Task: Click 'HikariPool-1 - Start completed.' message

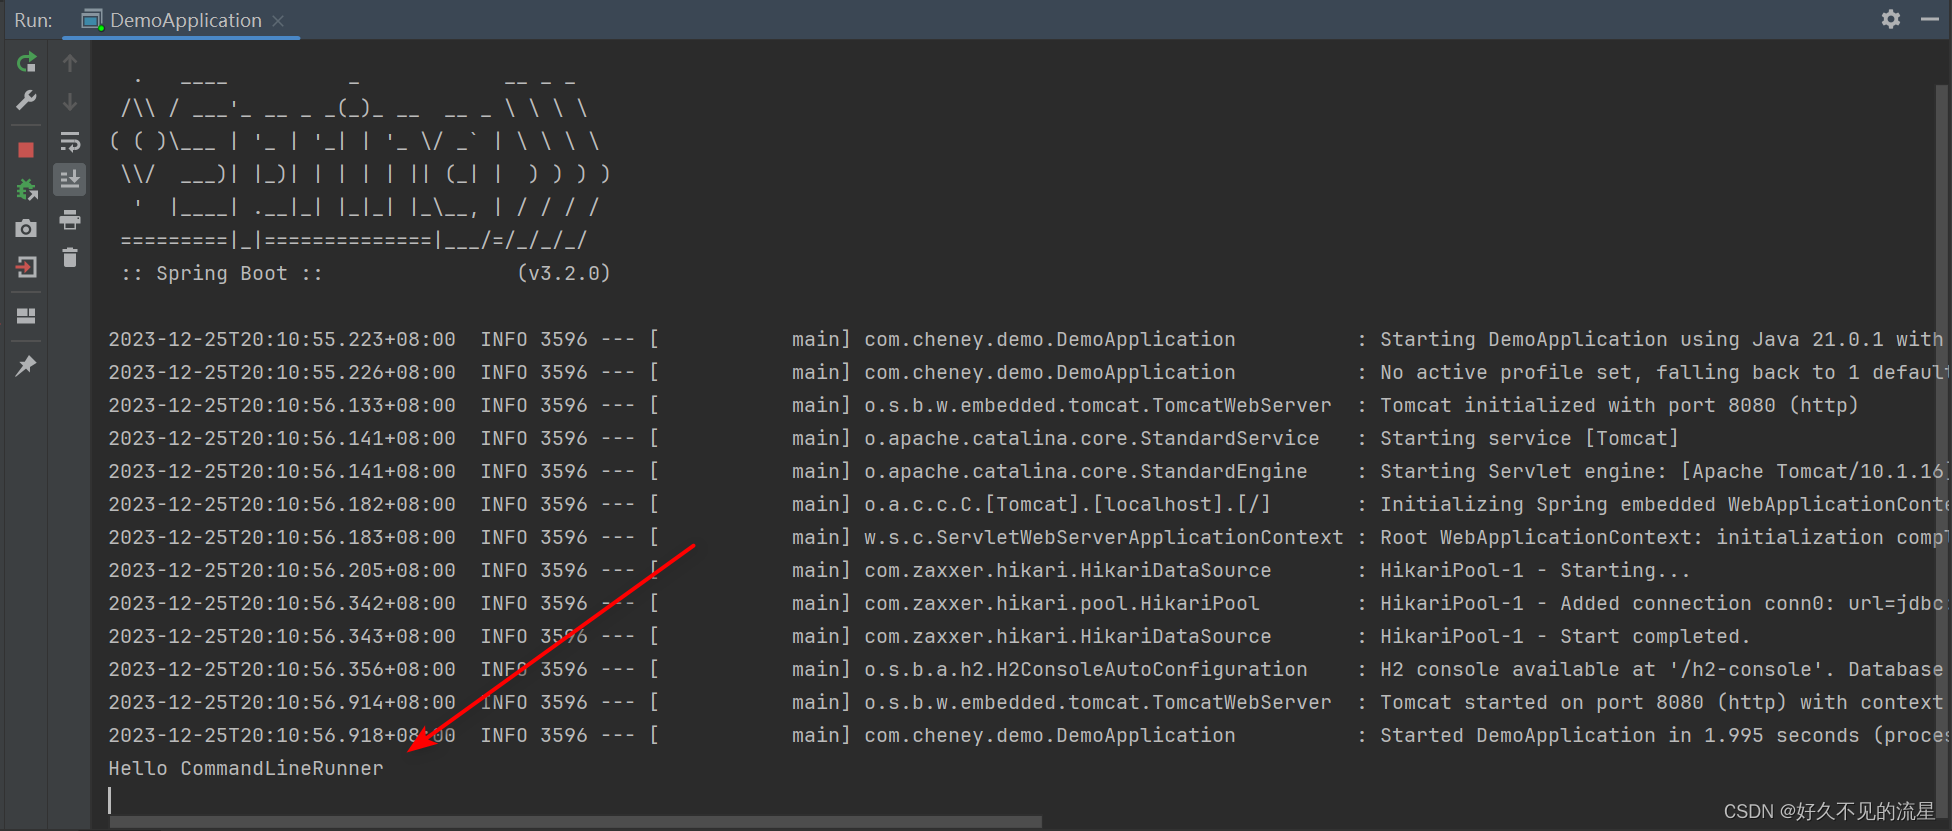Action: (1565, 636)
